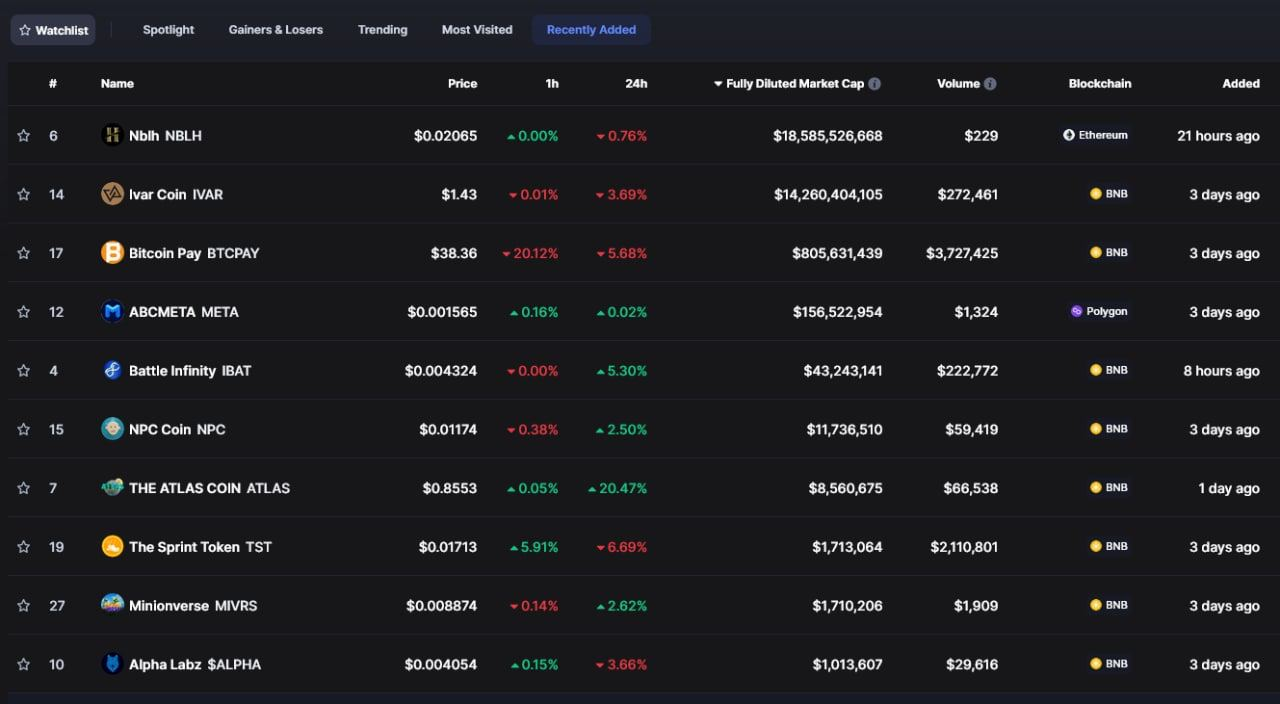Click the Polygon blockchain badge for ABCMETA
This screenshot has height=704, width=1280.
tap(1099, 312)
